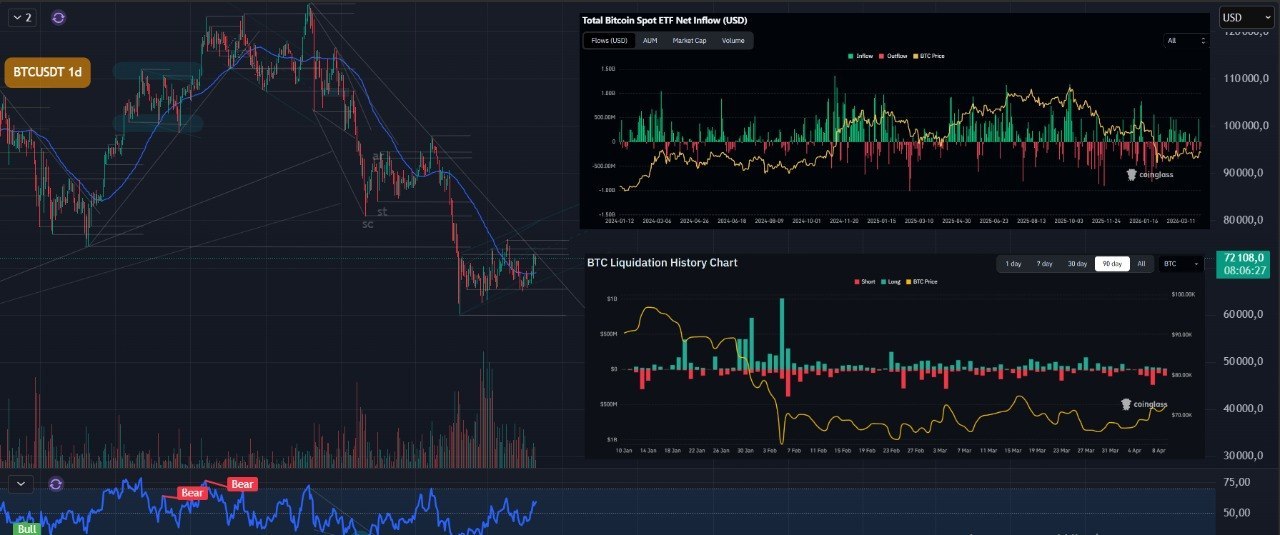Click the first red Bear signal label
Screen dimensions: 1280x535
pos(192,493)
